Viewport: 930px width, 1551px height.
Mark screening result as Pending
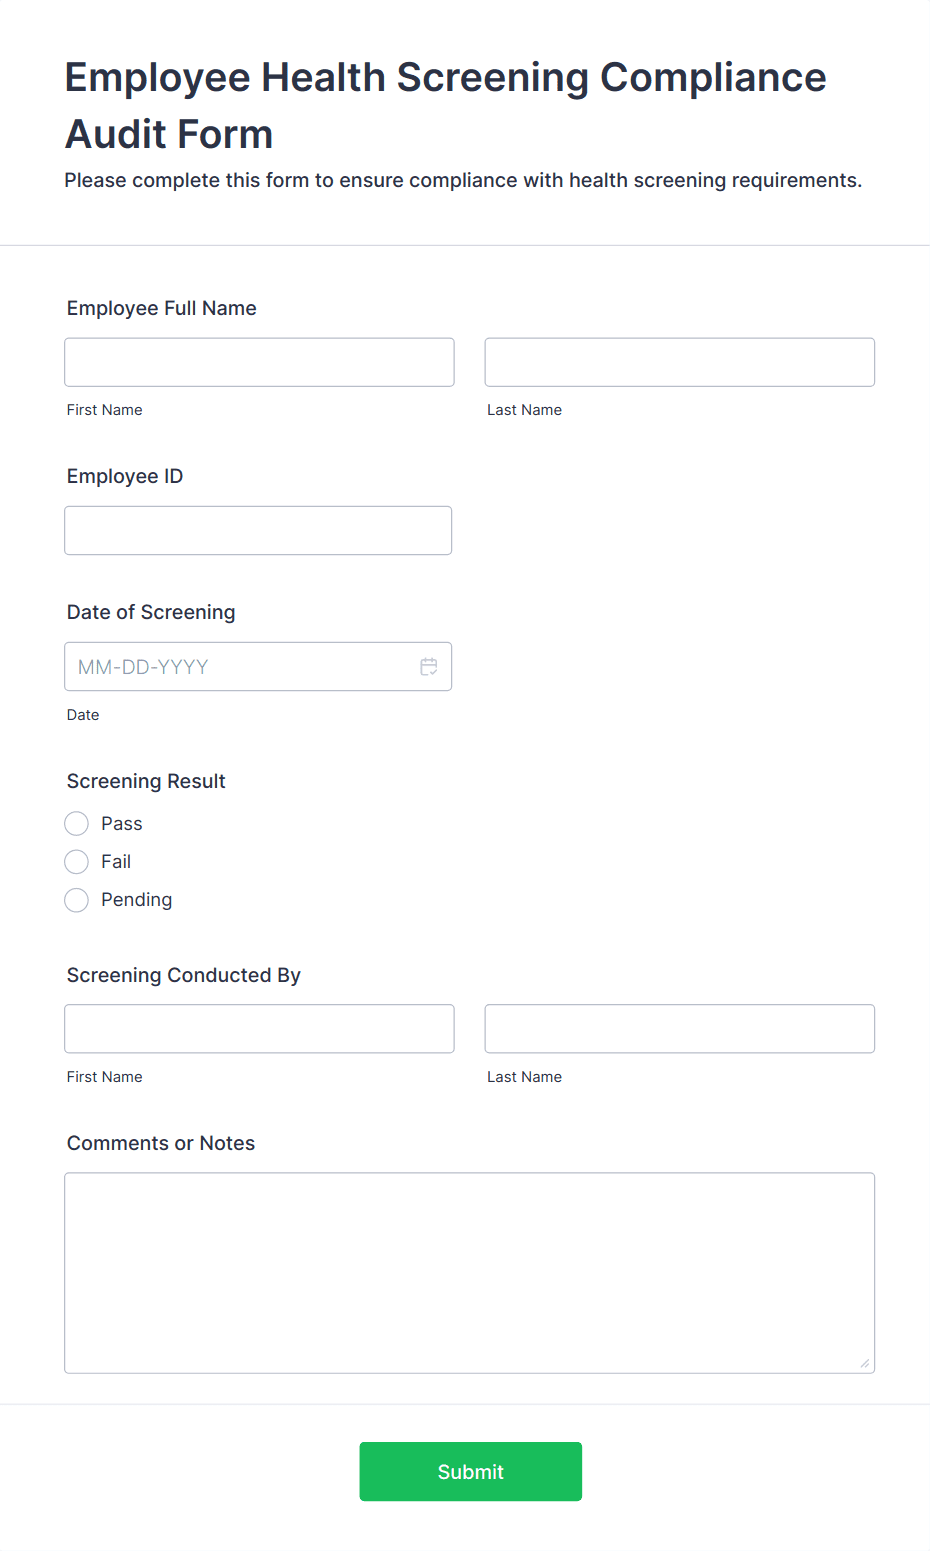coord(77,900)
